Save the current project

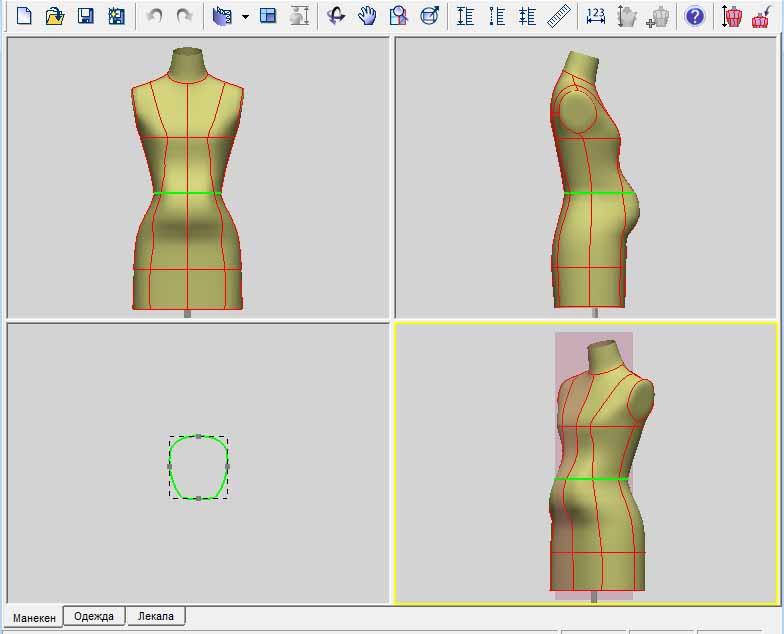pos(86,16)
